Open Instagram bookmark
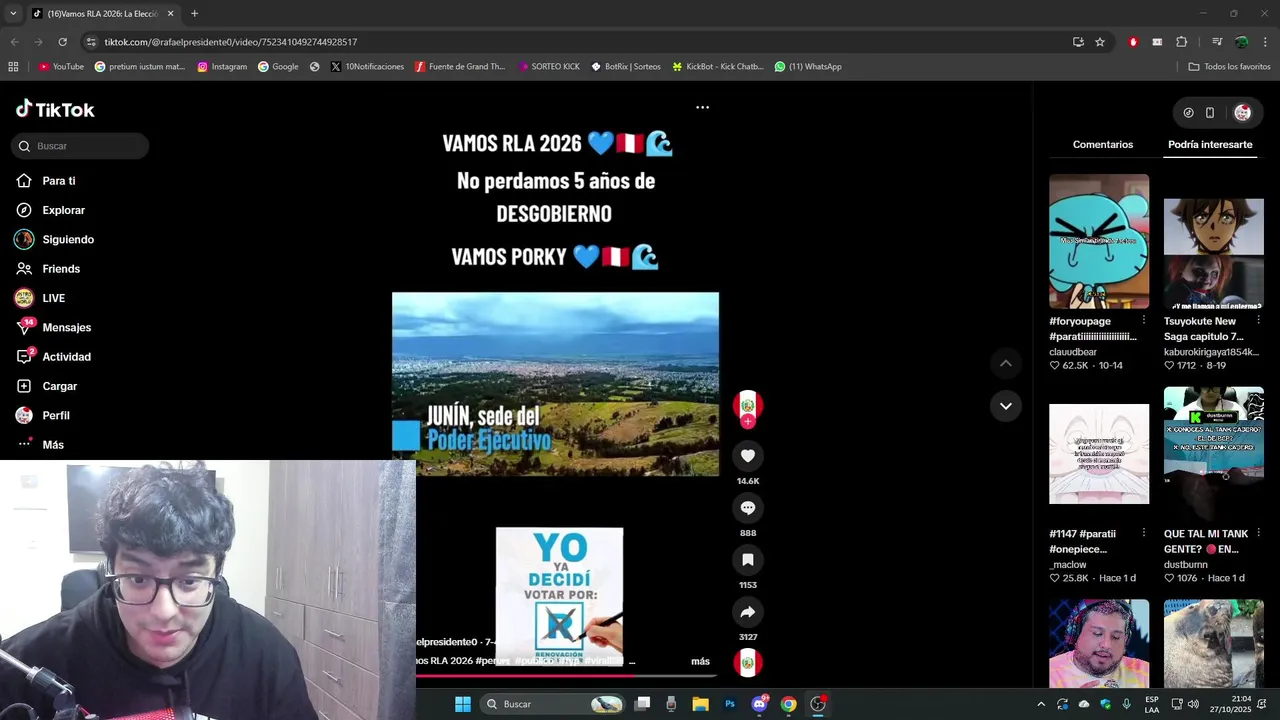The width and height of the screenshot is (1280, 720). tap(222, 67)
